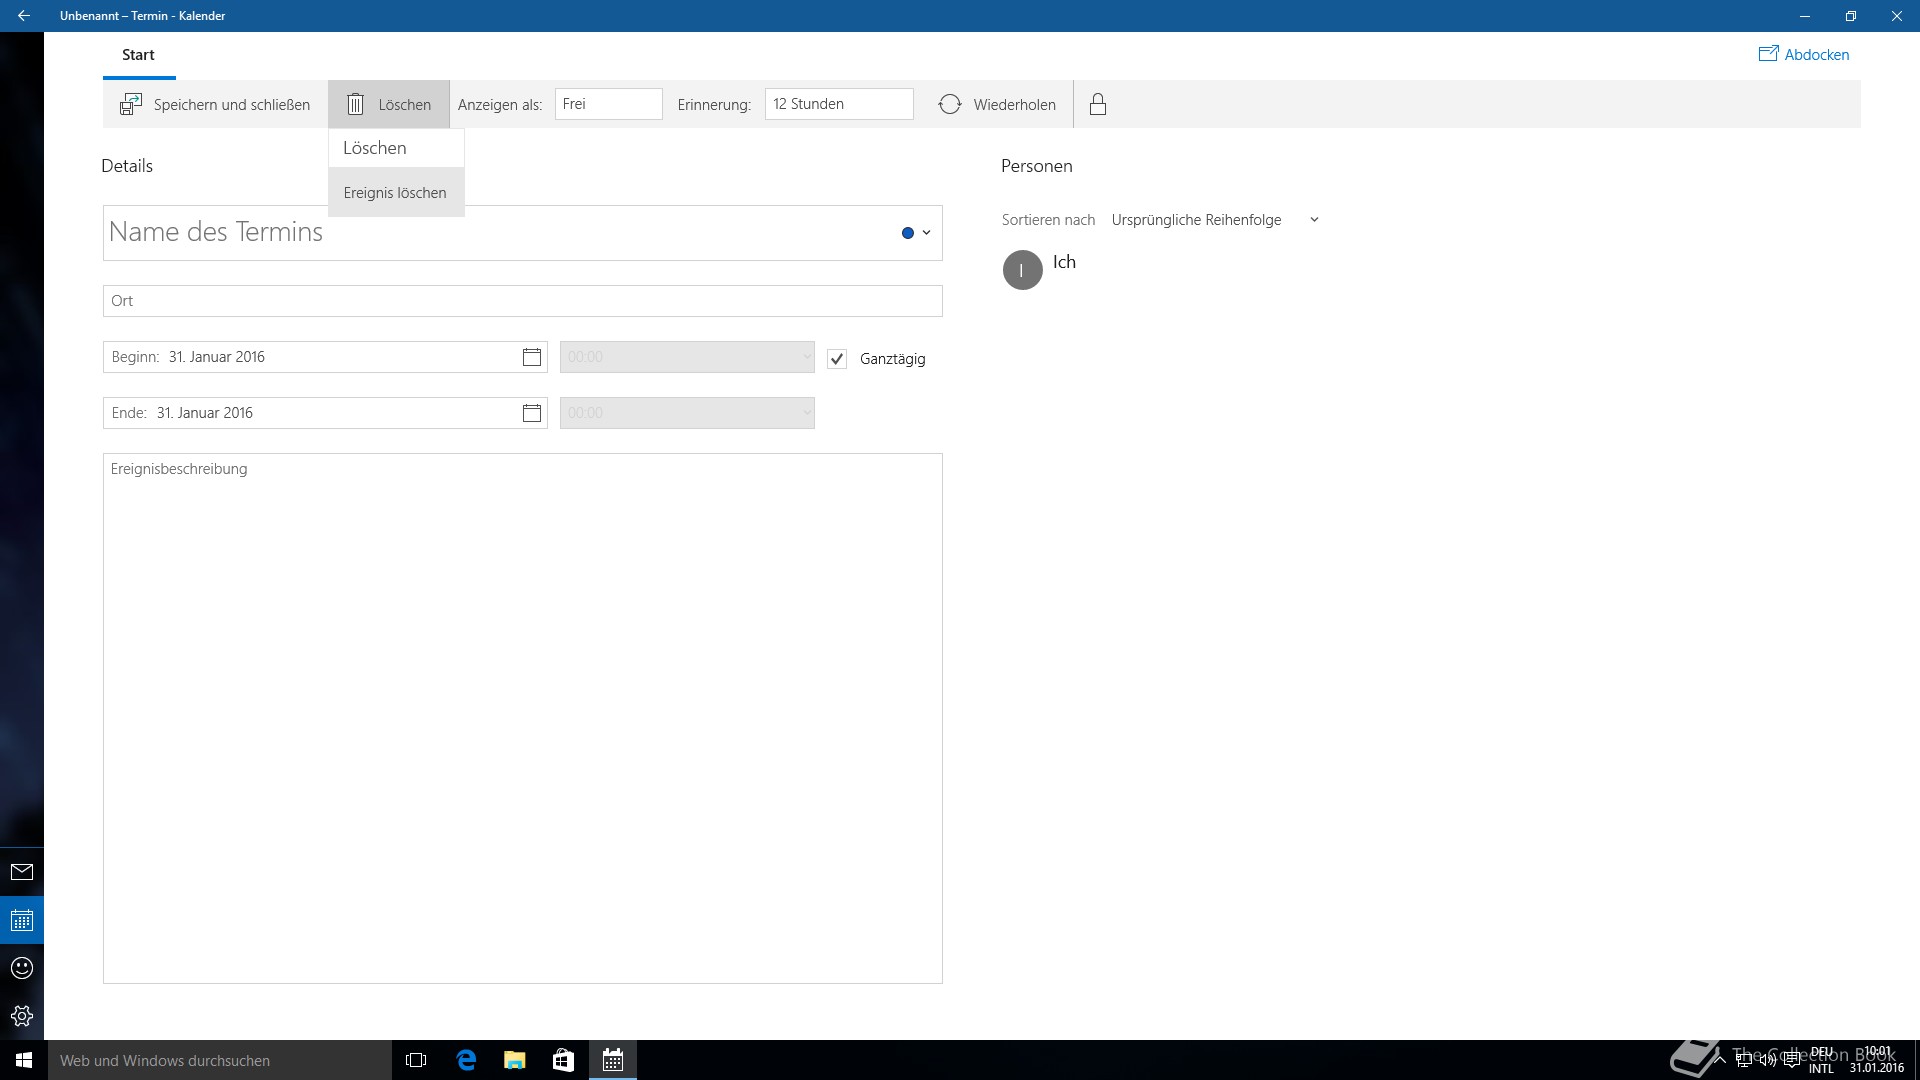Open the Store from taskbar

pos(563,1060)
